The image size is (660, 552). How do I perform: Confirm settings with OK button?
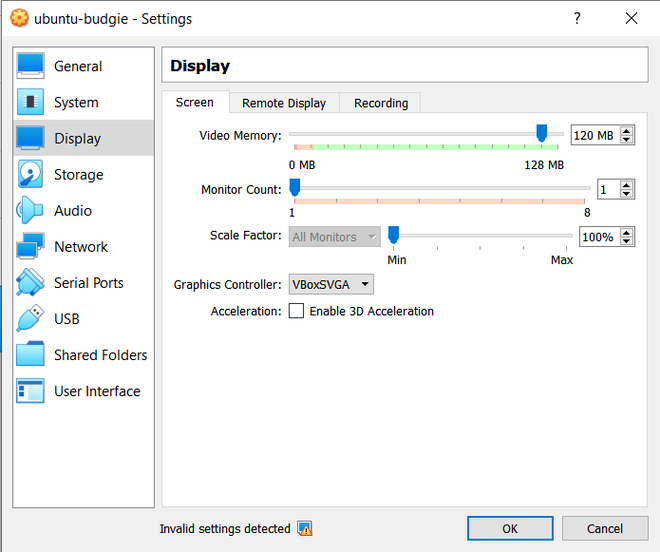(510, 528)
